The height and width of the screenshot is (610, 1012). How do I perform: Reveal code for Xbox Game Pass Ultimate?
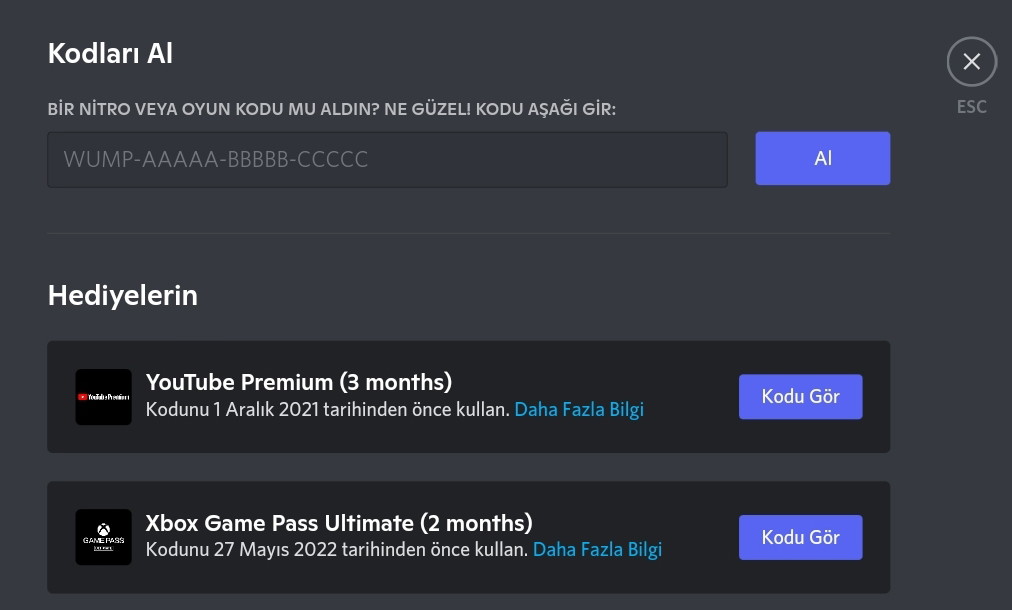(x=800, y=537)
